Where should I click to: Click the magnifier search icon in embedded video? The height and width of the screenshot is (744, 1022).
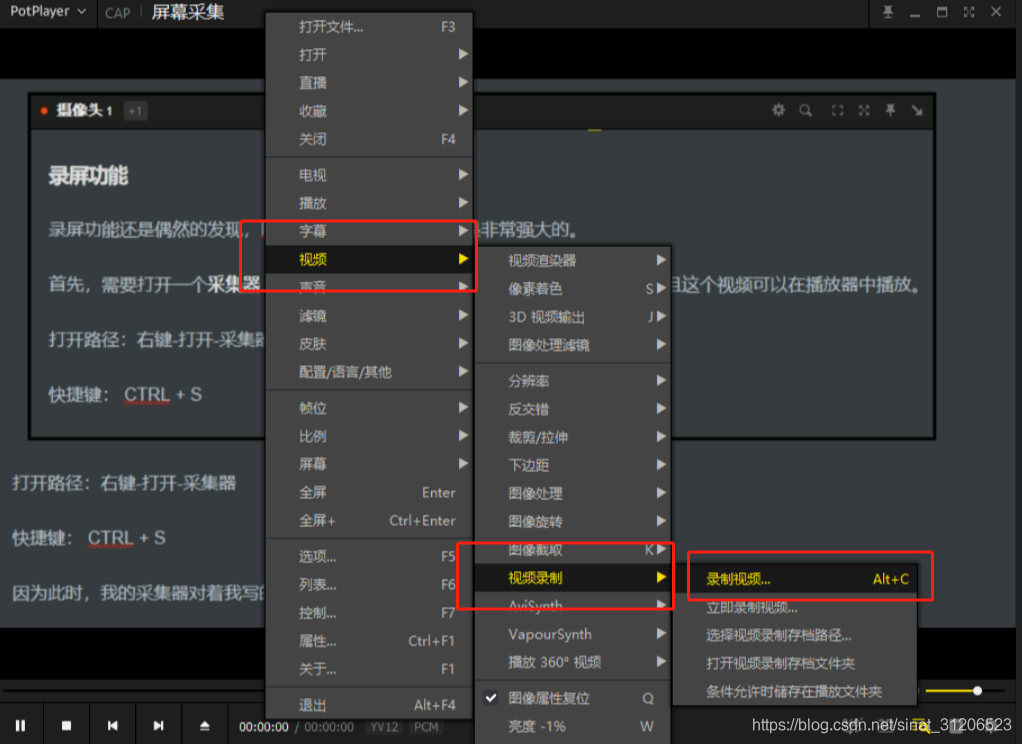806,110
